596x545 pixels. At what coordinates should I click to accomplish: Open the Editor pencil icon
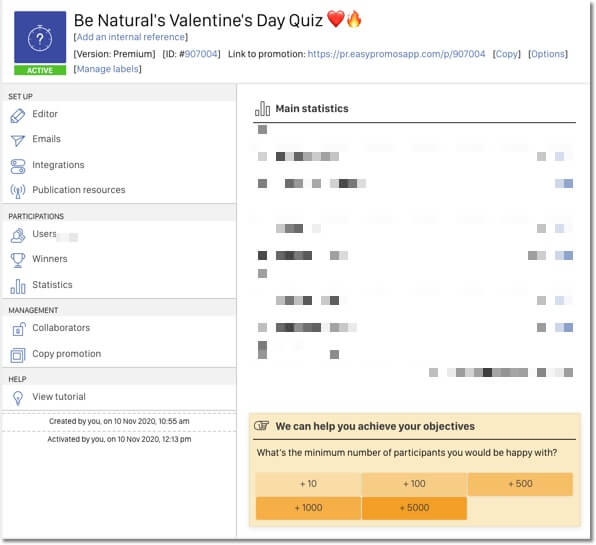pos(17,116)
